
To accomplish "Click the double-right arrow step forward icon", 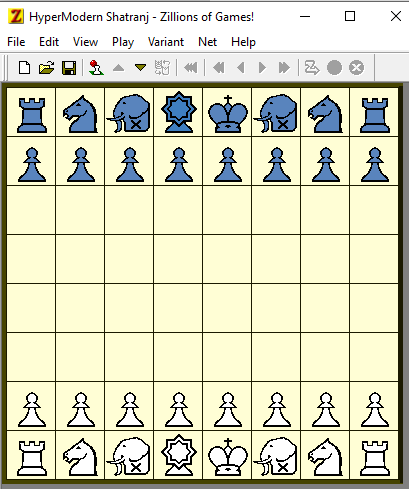I will [x=284, y=68].
